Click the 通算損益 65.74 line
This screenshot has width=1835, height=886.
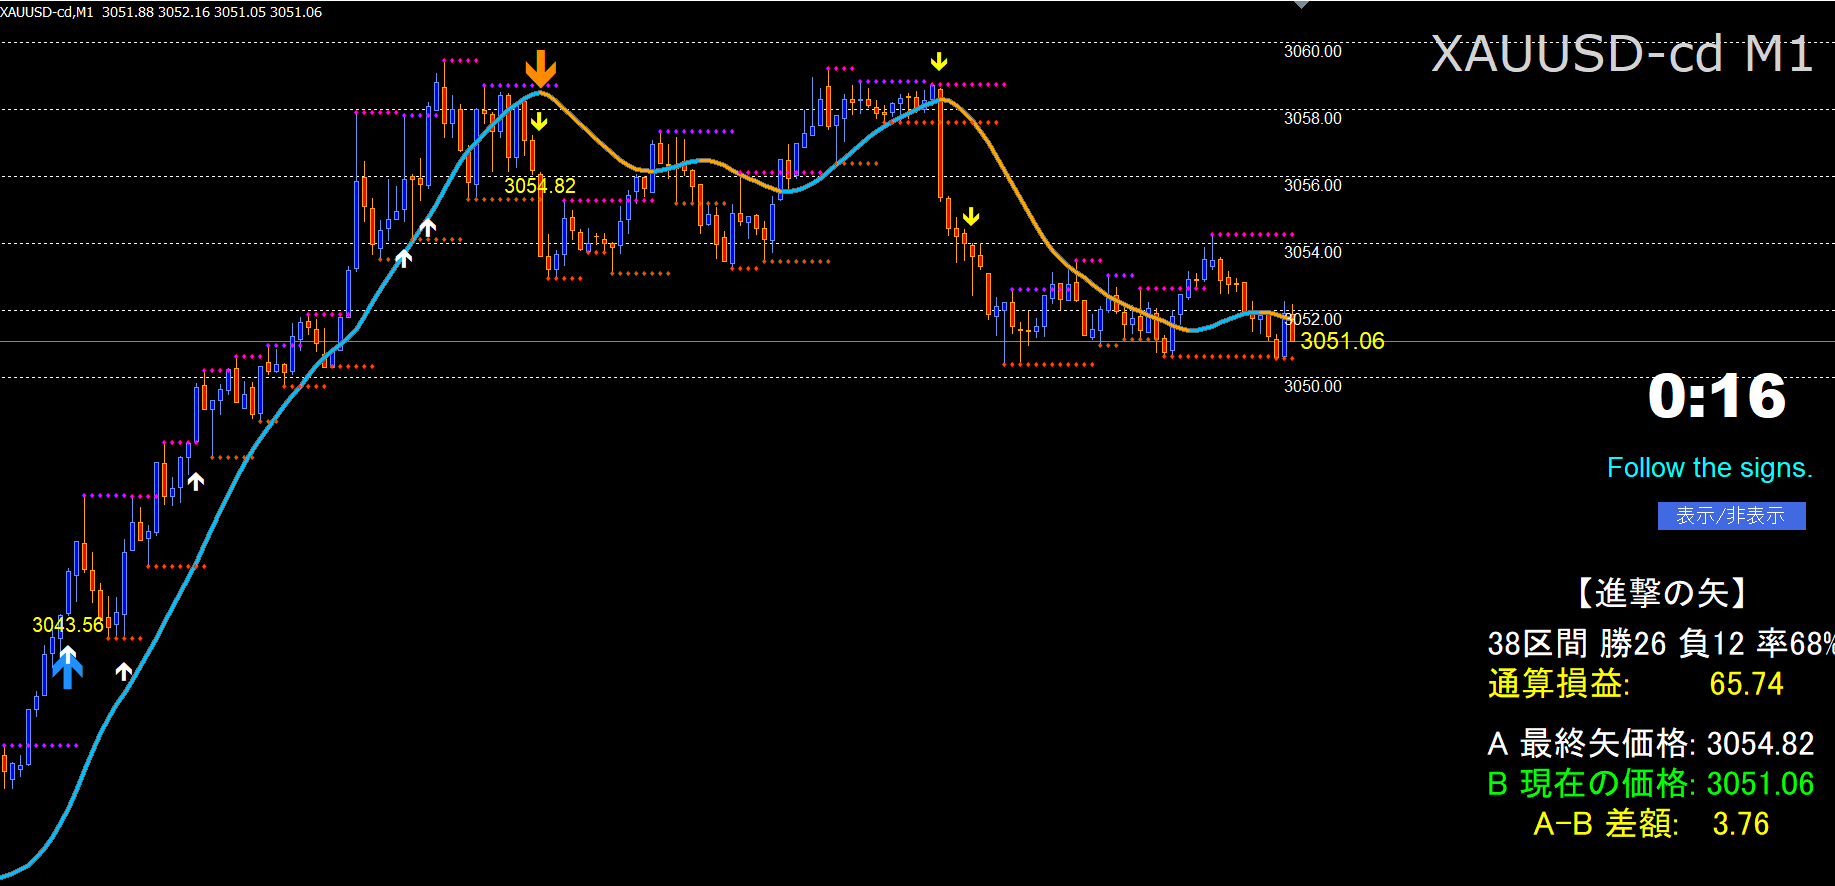click(1636, 684)
